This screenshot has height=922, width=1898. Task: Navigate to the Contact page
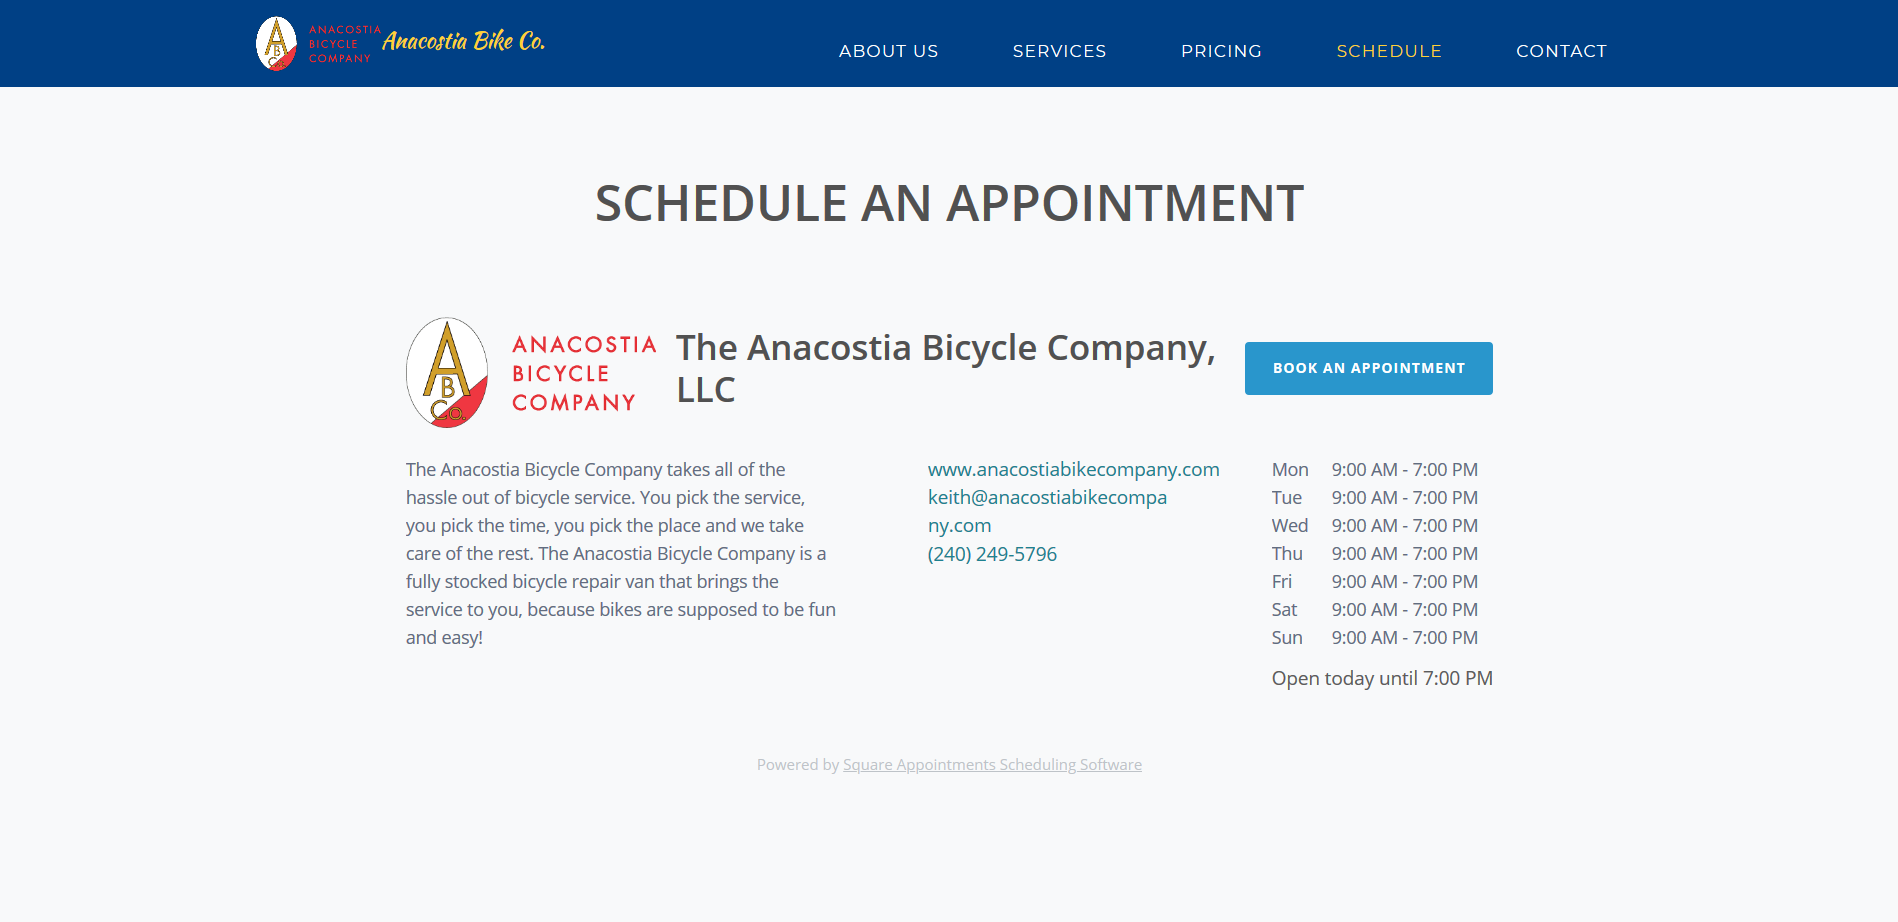pyautogui.click(x=1561, y=51)
